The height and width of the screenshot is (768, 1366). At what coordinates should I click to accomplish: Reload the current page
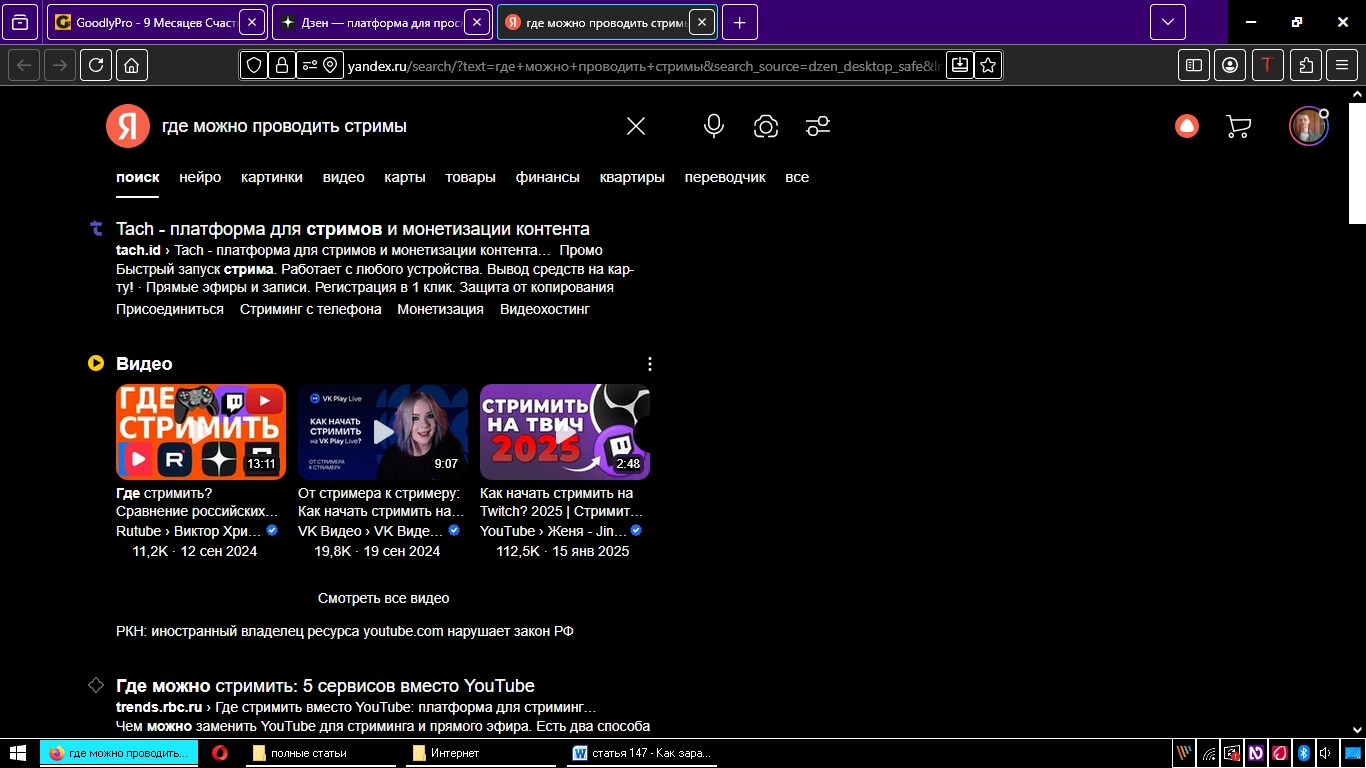(x=96, y=65)
